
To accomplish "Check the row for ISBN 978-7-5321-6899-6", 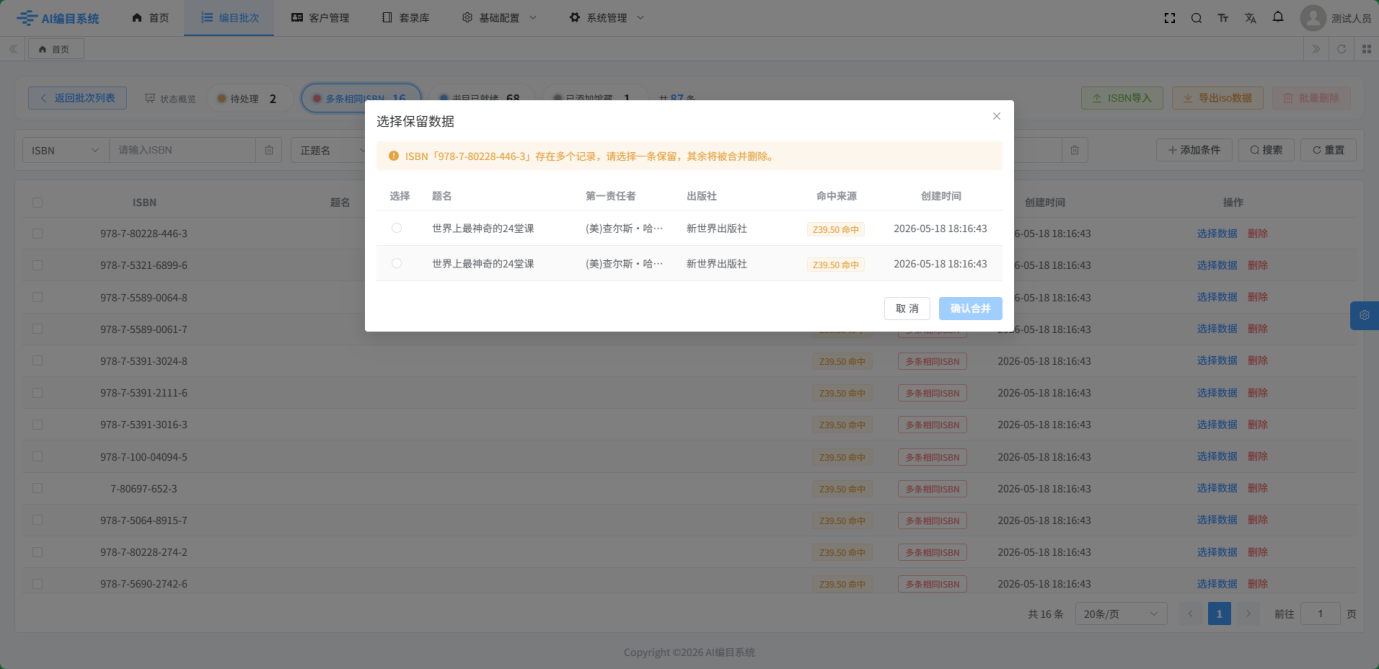I will pos(37,265).
